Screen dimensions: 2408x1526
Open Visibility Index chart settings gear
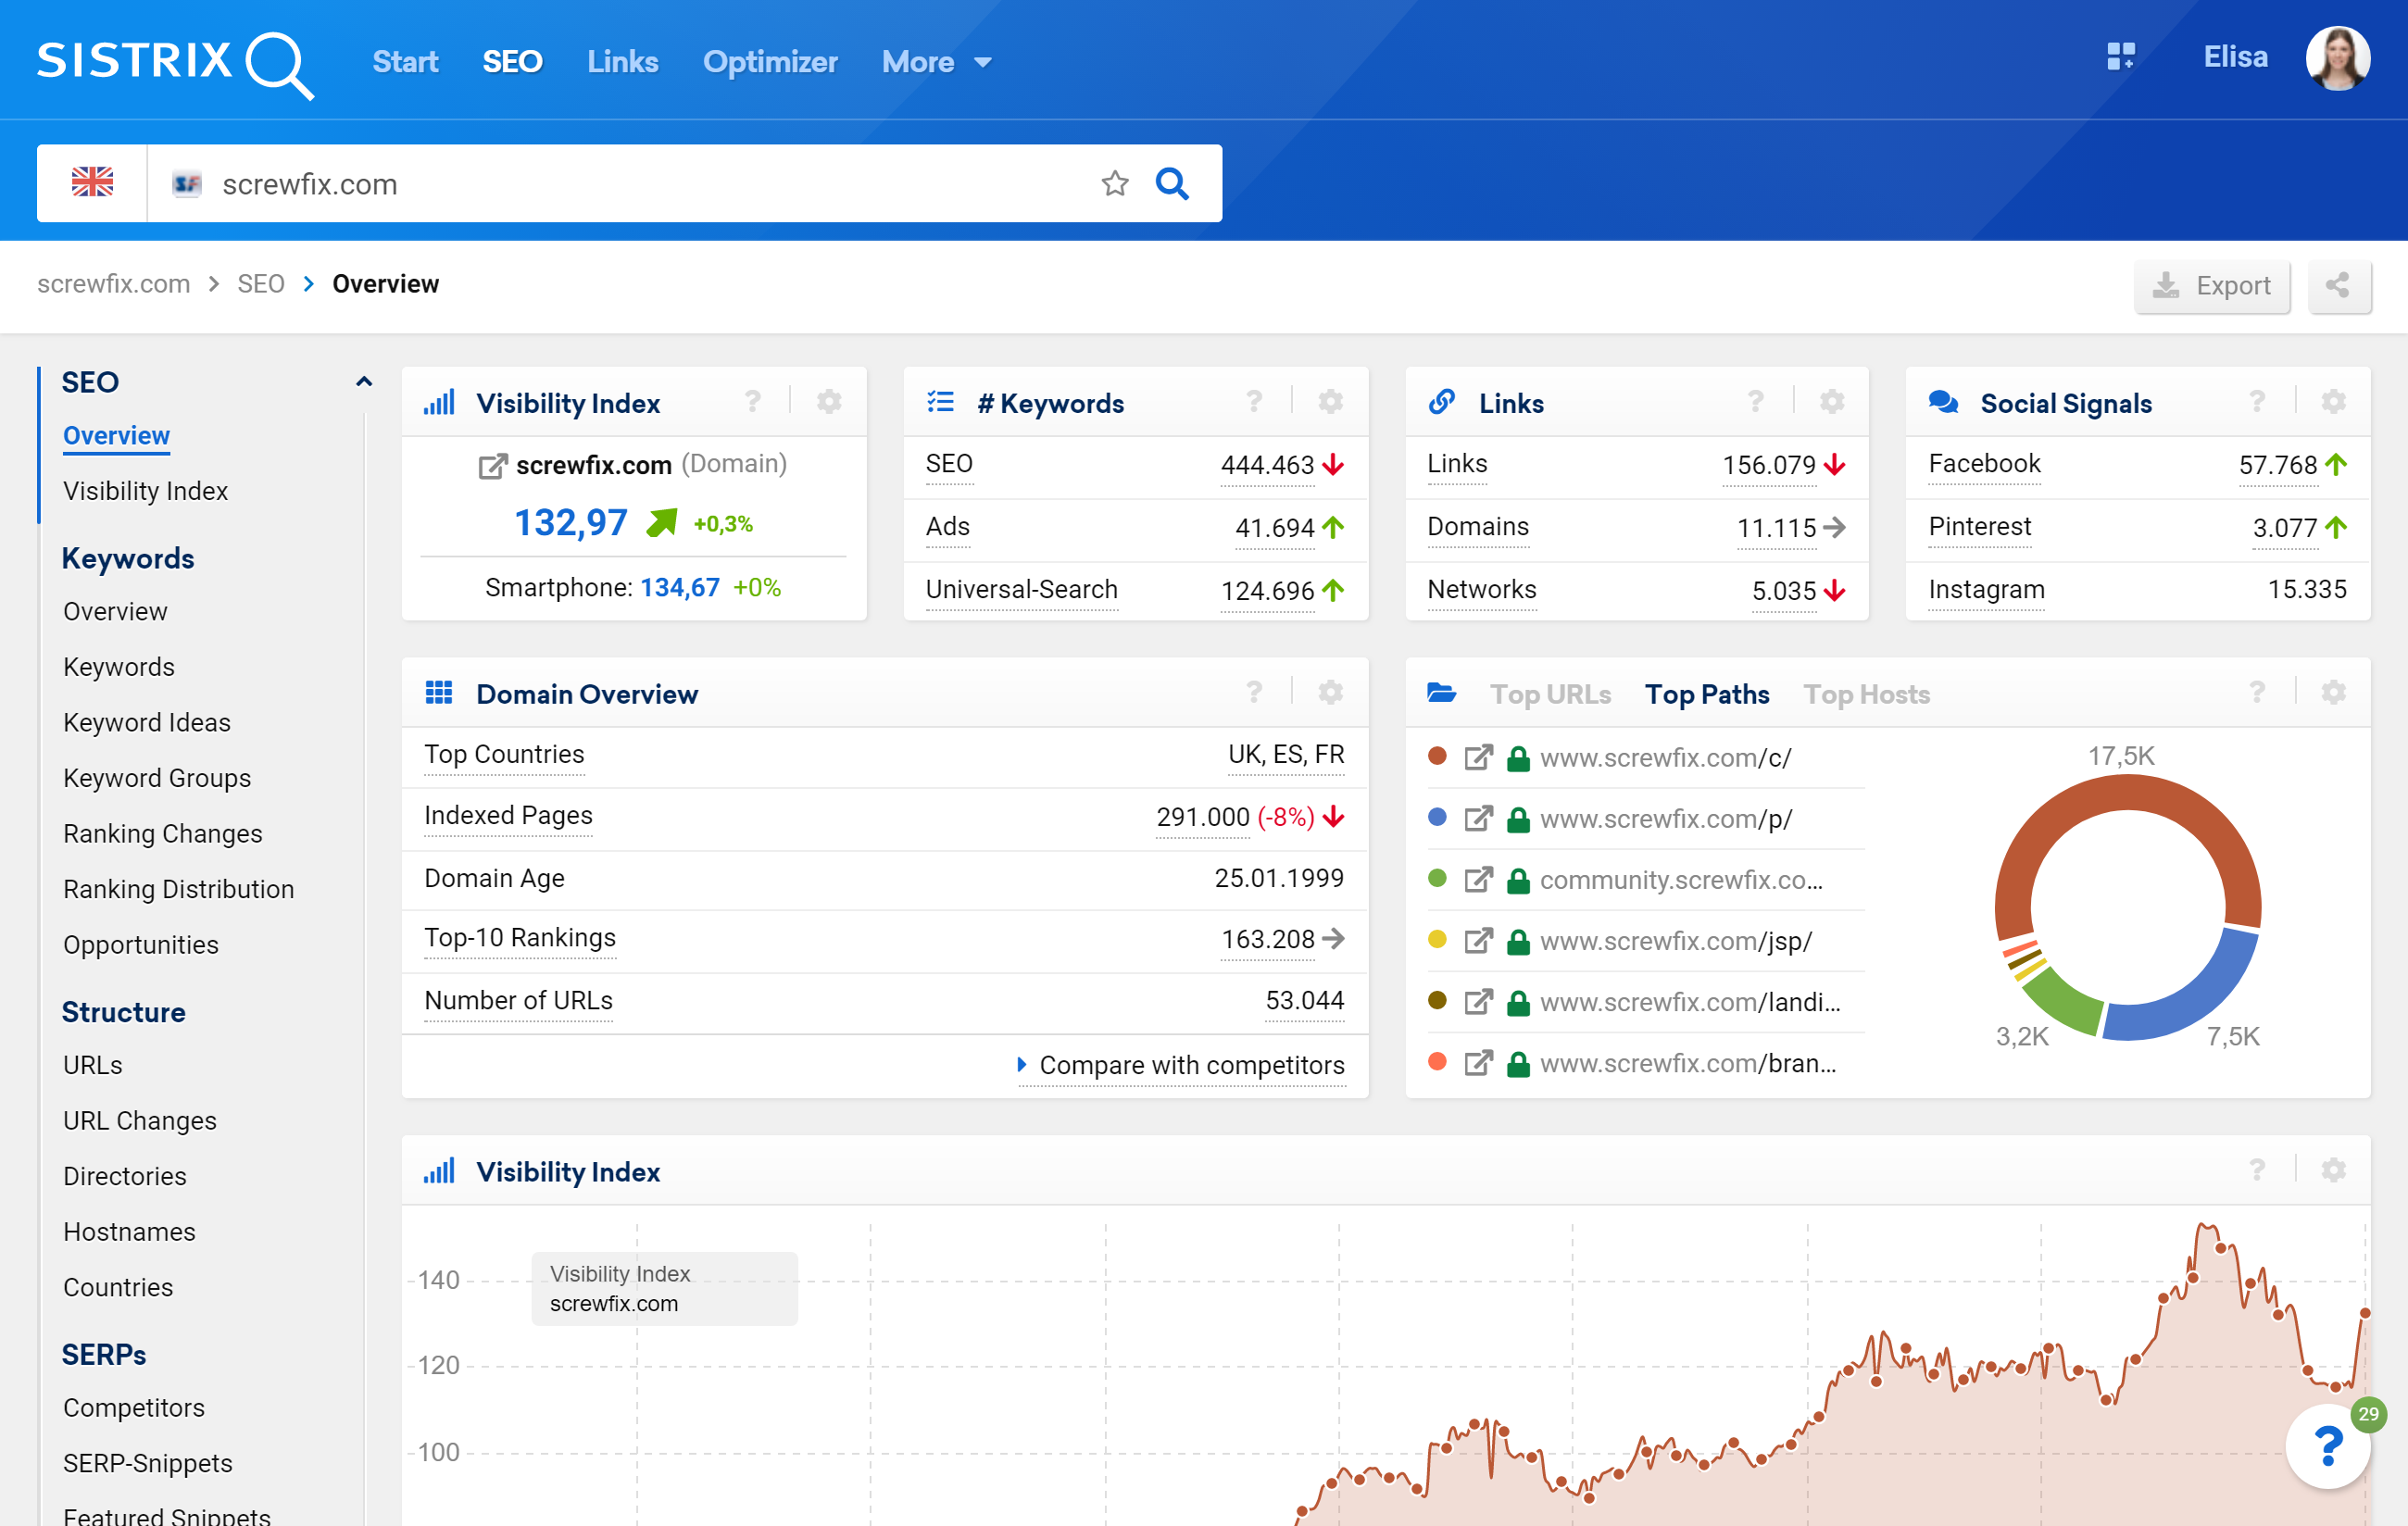pyautogui.click(x=2333, y=1170)
